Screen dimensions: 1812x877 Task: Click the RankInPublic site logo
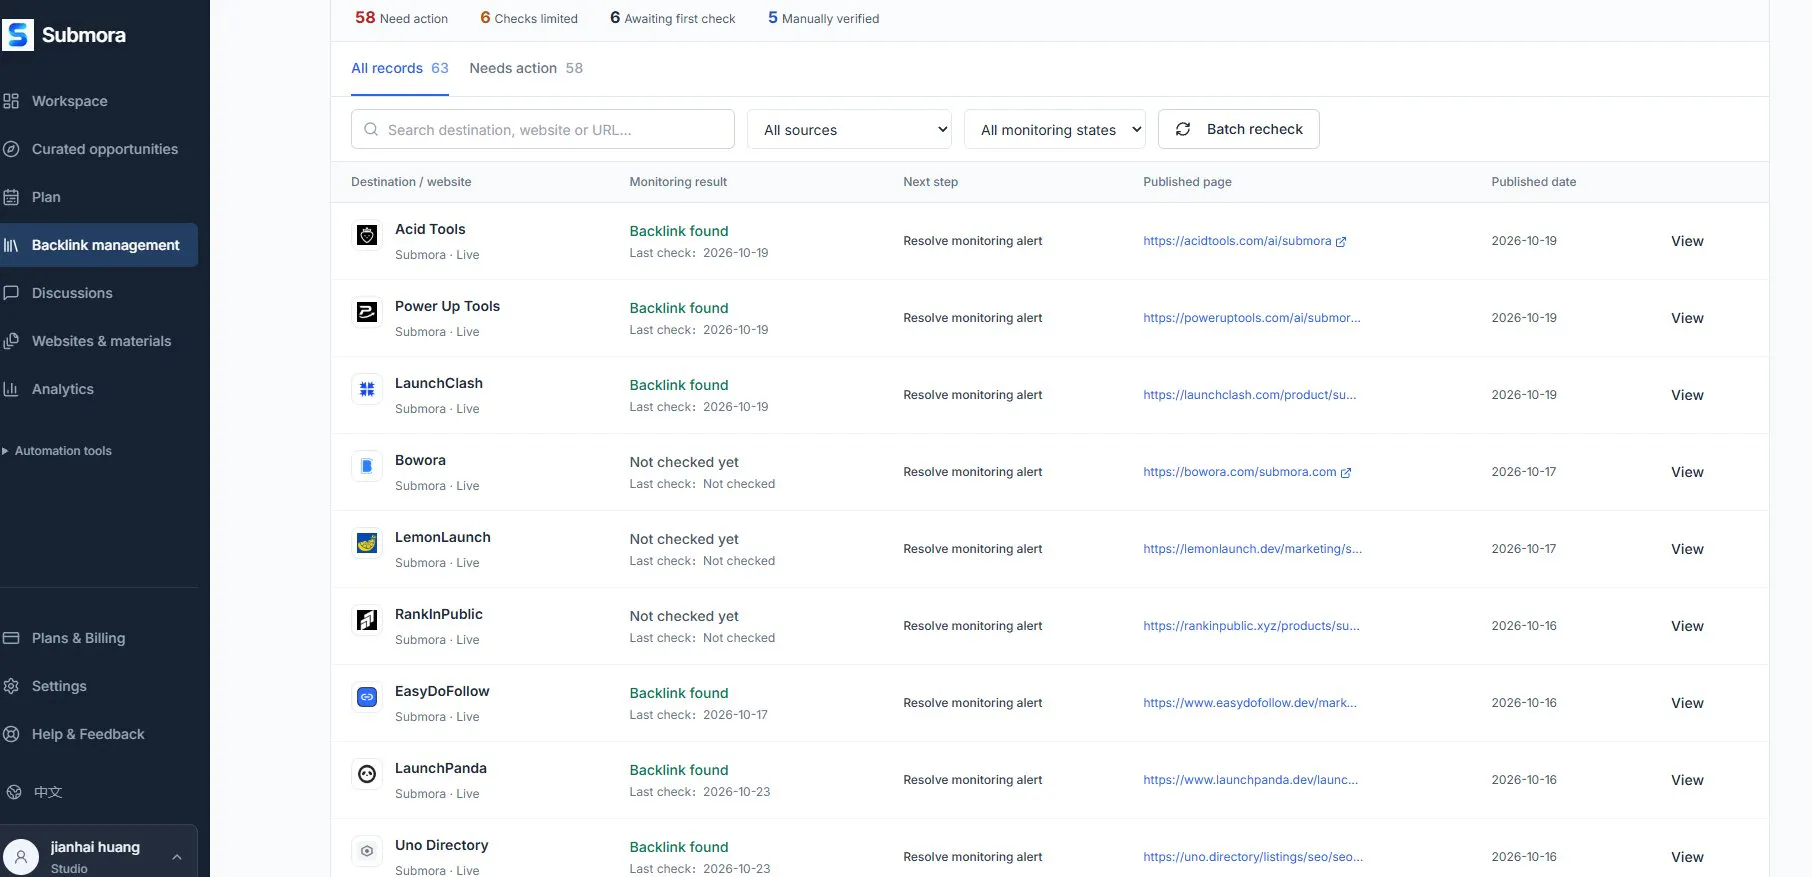tap(367, 620)
